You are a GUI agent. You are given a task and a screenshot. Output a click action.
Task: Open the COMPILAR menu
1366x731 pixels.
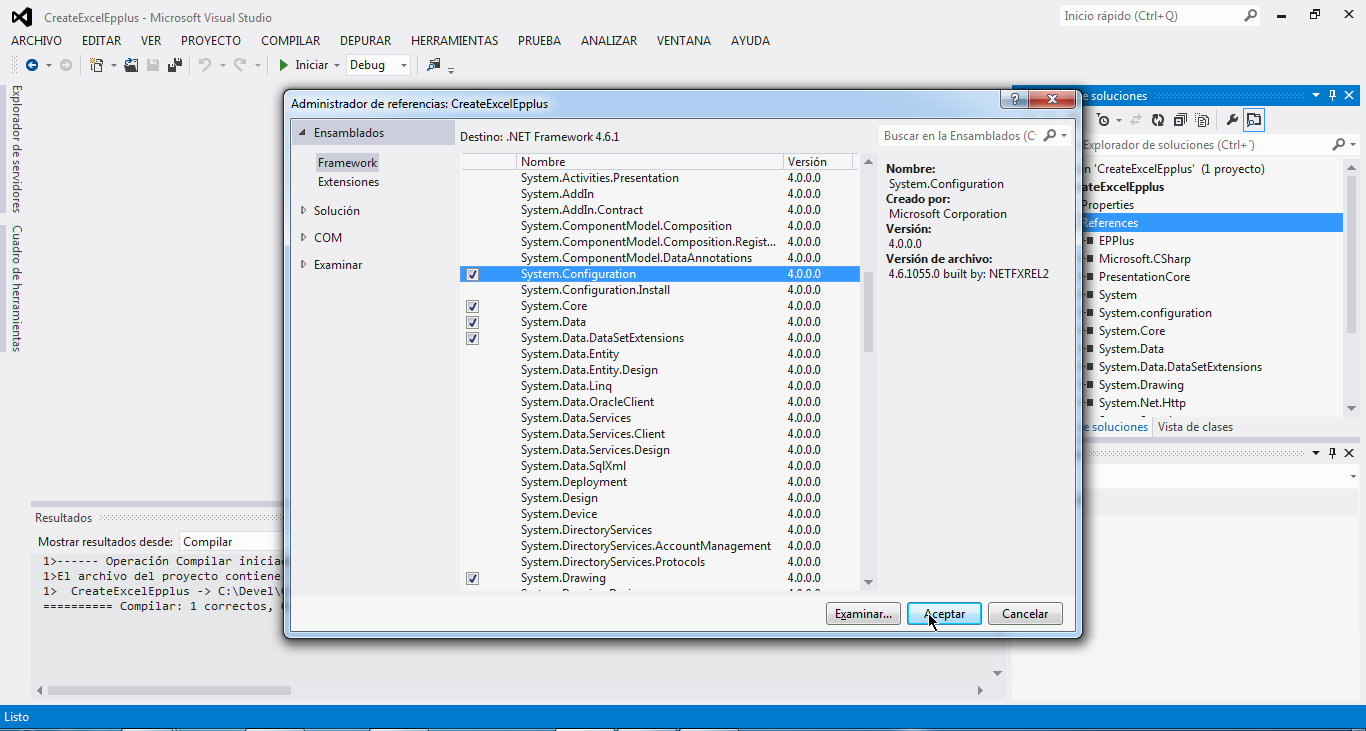click(x=290, y=41)
